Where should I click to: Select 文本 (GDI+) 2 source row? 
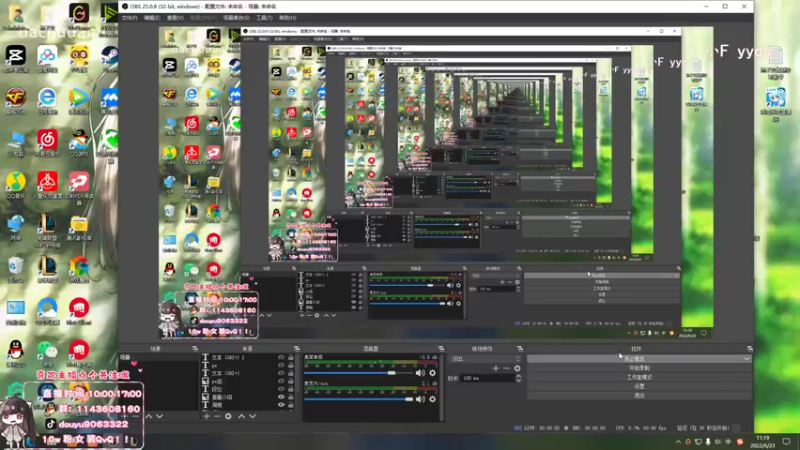(x=249, y=358)
